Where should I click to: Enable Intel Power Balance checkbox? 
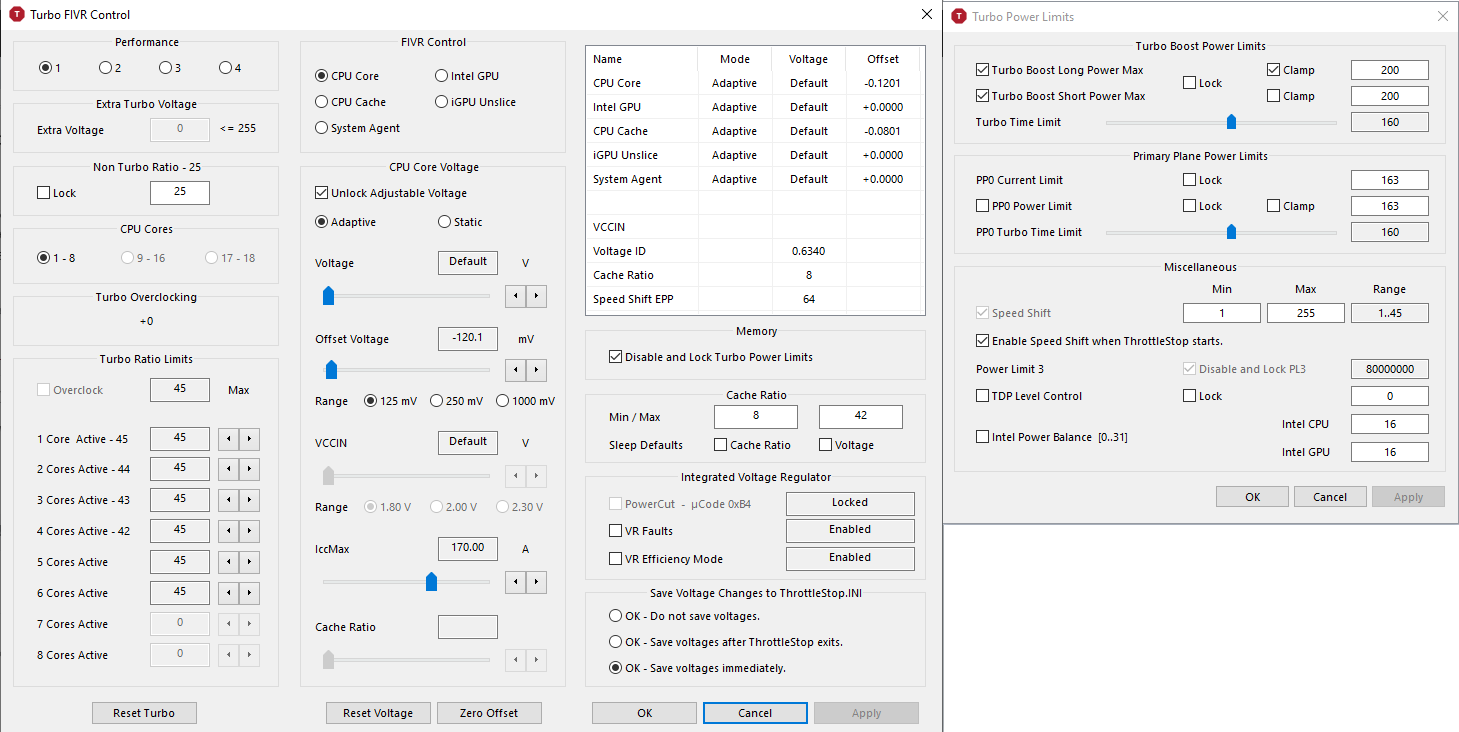[982, 437]
